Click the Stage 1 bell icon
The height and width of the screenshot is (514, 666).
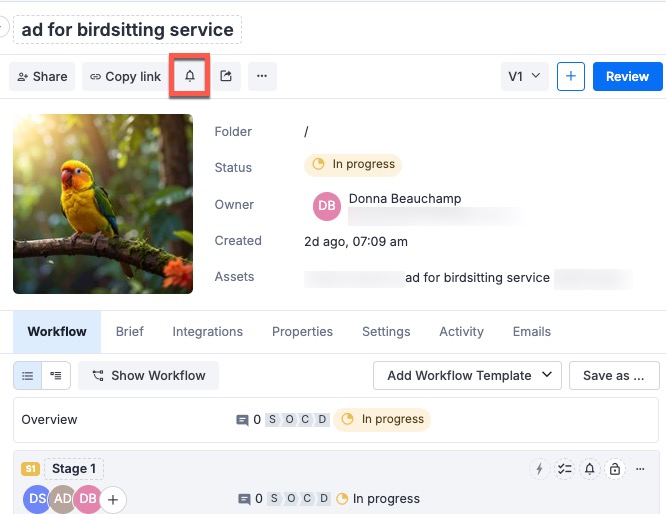click(x=590, y=468)
